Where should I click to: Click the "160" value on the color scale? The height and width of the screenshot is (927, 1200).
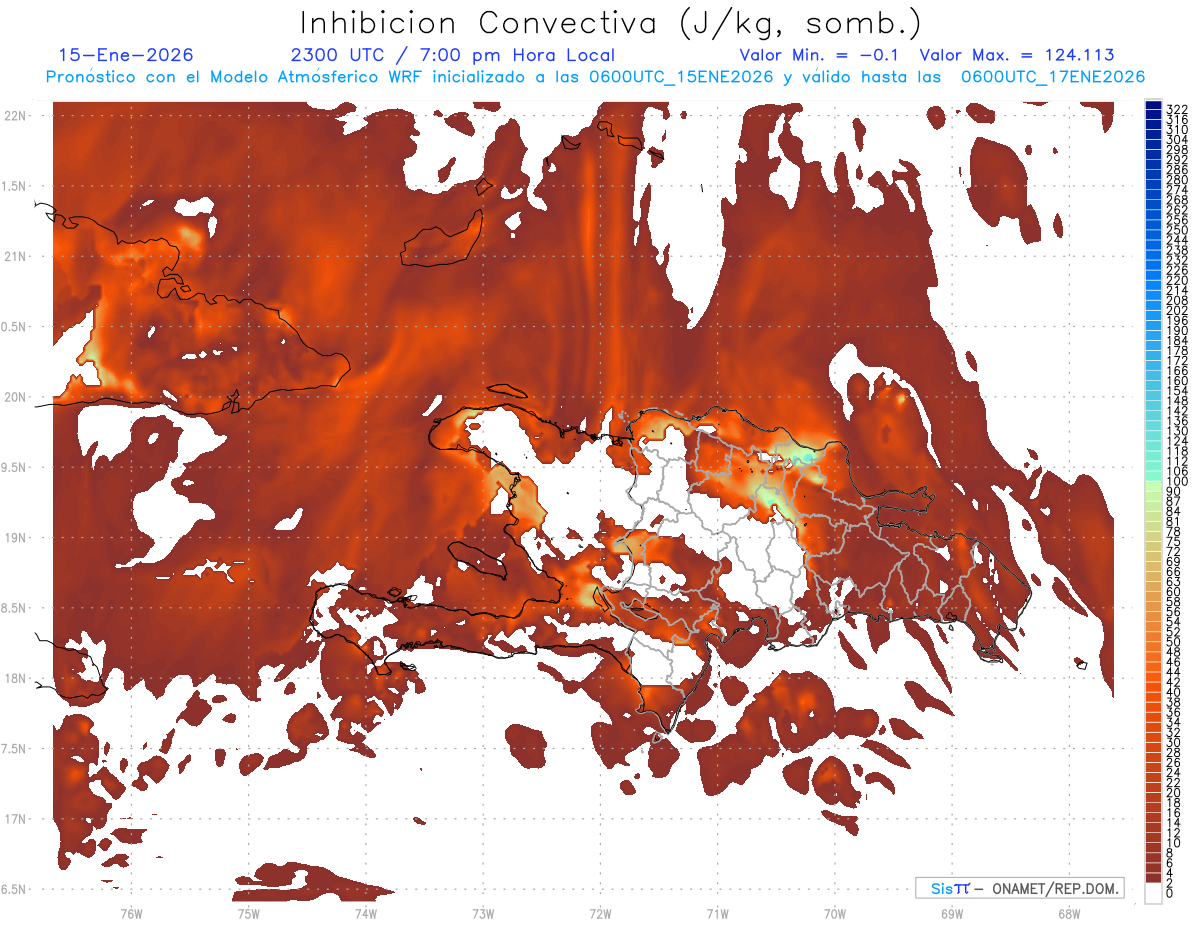[1177, 381]
